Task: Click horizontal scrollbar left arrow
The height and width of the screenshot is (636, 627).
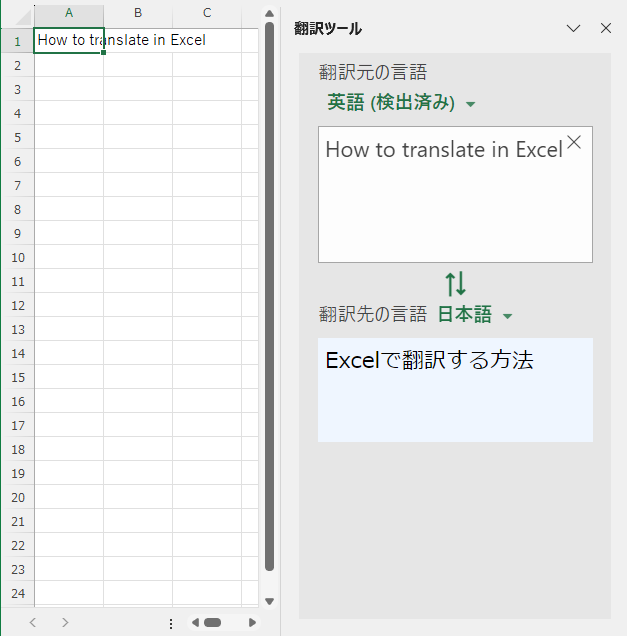Action: pos(195,623)
